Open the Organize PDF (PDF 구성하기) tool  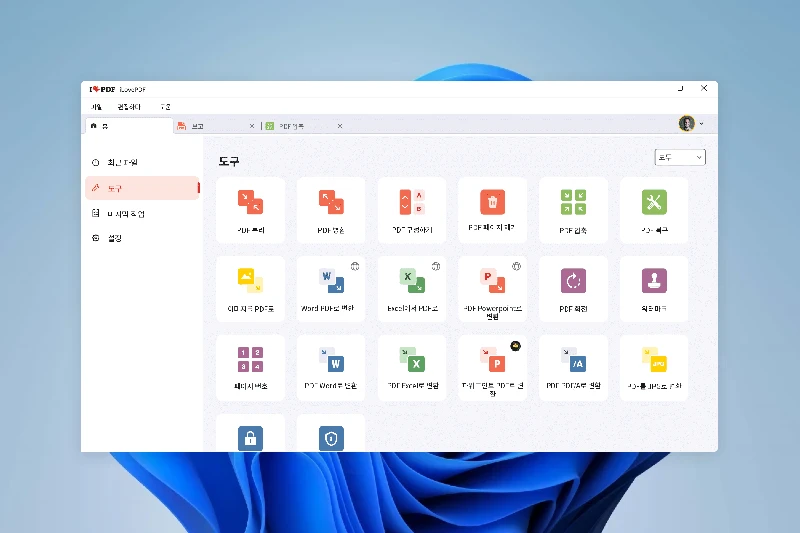412,211
